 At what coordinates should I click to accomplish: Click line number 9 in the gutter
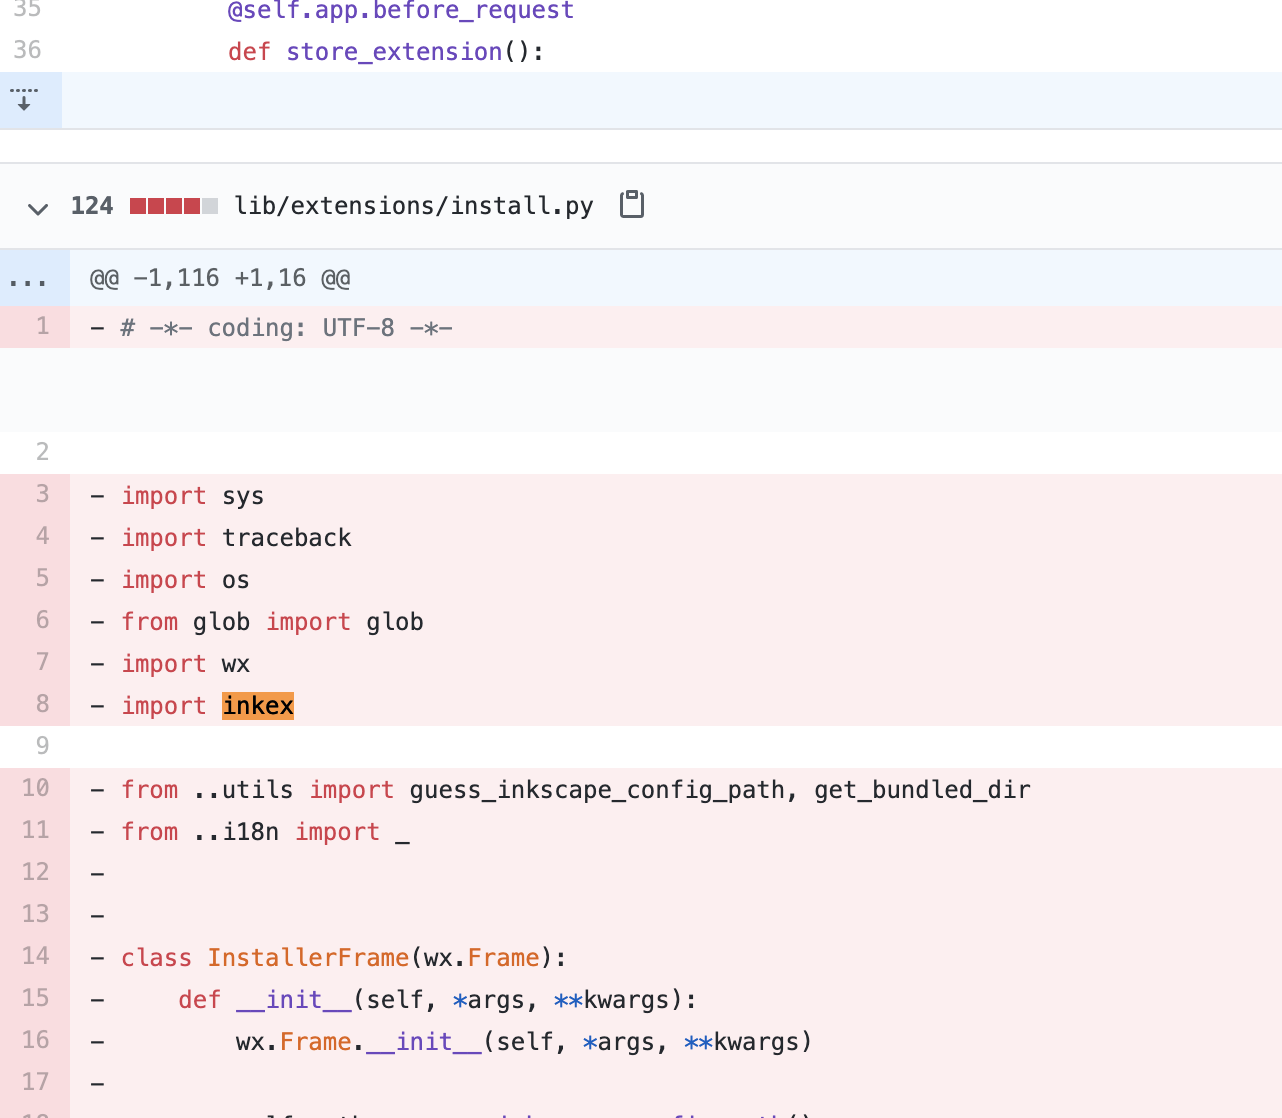tap(41, 745)
